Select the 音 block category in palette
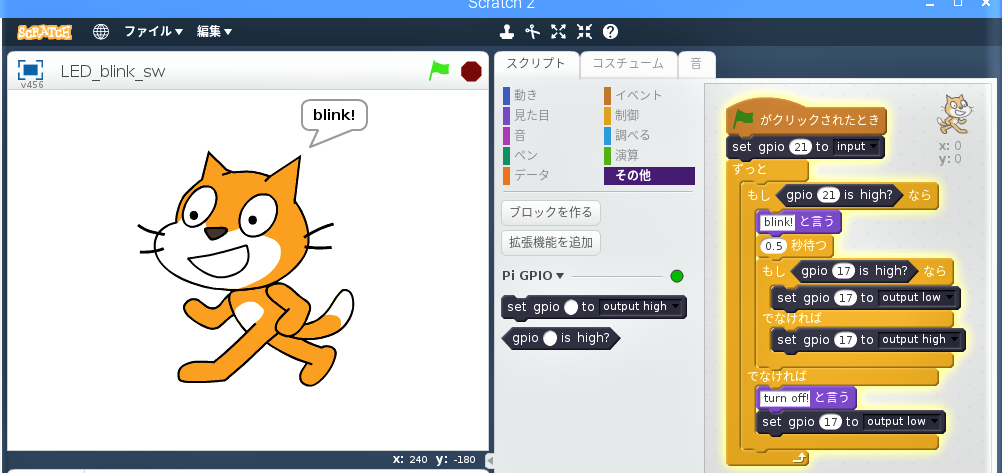The image size is (1002, 473). click(x=515, y=136)
